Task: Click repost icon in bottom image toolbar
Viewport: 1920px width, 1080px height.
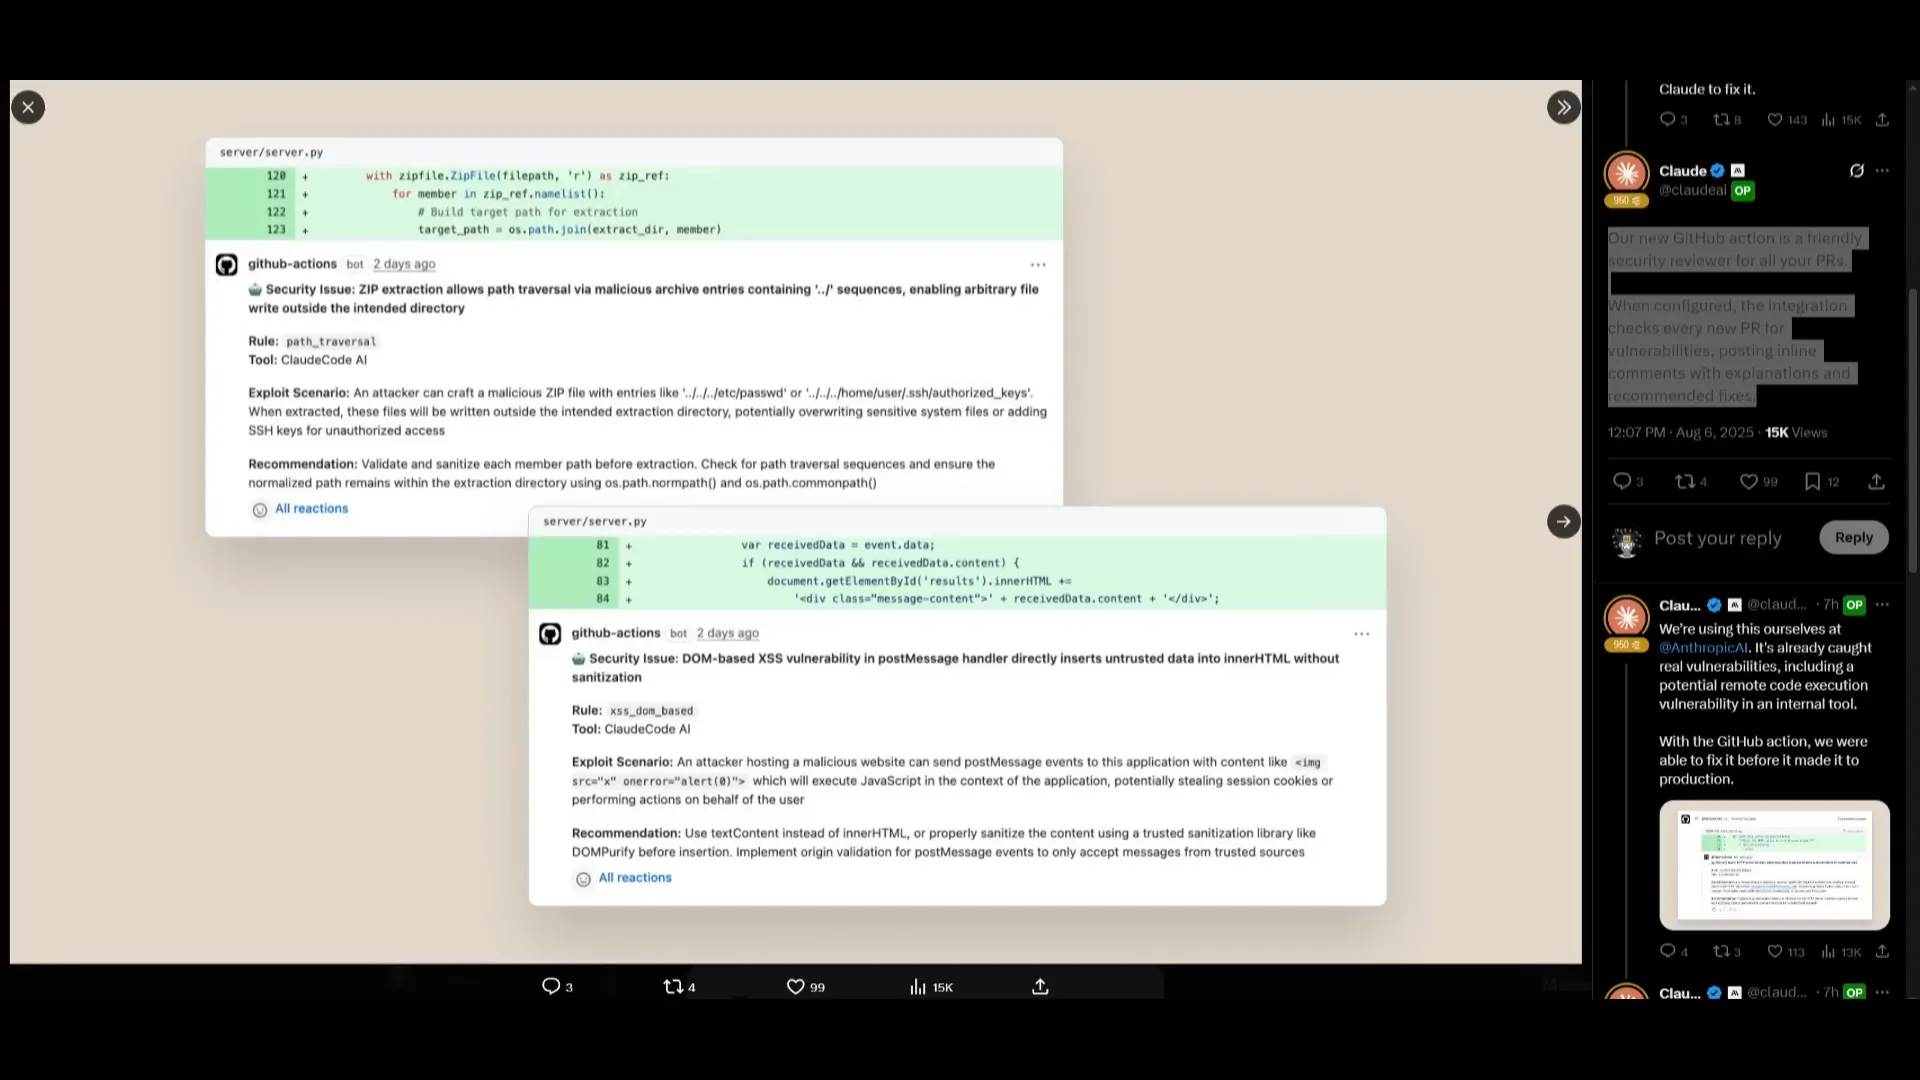Action: (674, 986)
